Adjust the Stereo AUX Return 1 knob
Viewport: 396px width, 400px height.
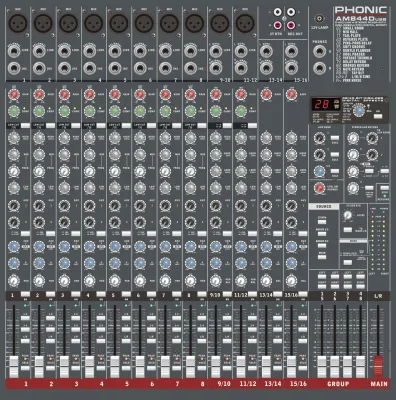tap(353, 137)
